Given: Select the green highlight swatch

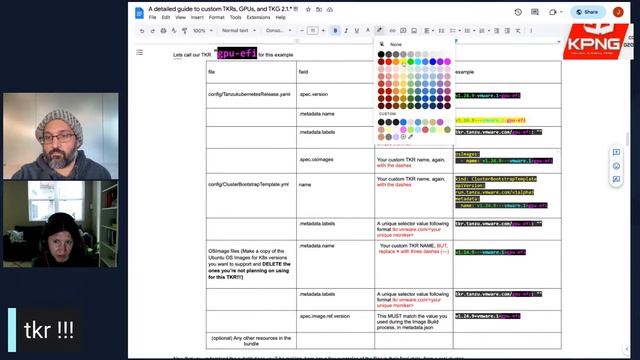Looking at the screenshot, I should [411, 62].
